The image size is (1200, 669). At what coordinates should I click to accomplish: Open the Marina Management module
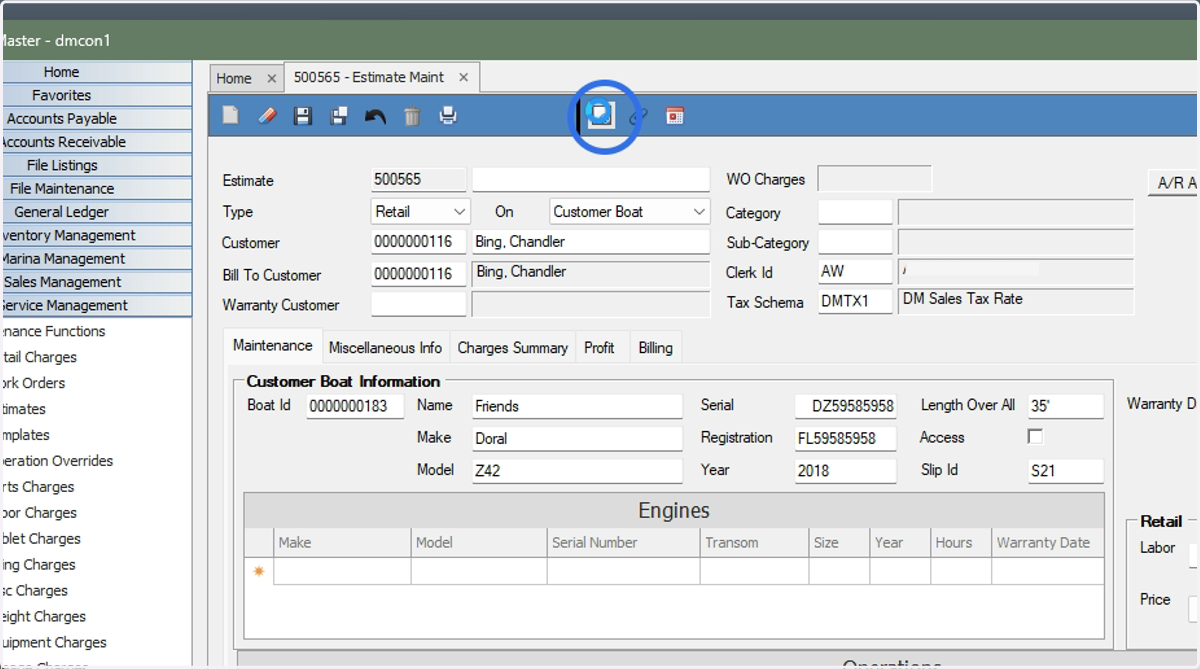[96, 258]
